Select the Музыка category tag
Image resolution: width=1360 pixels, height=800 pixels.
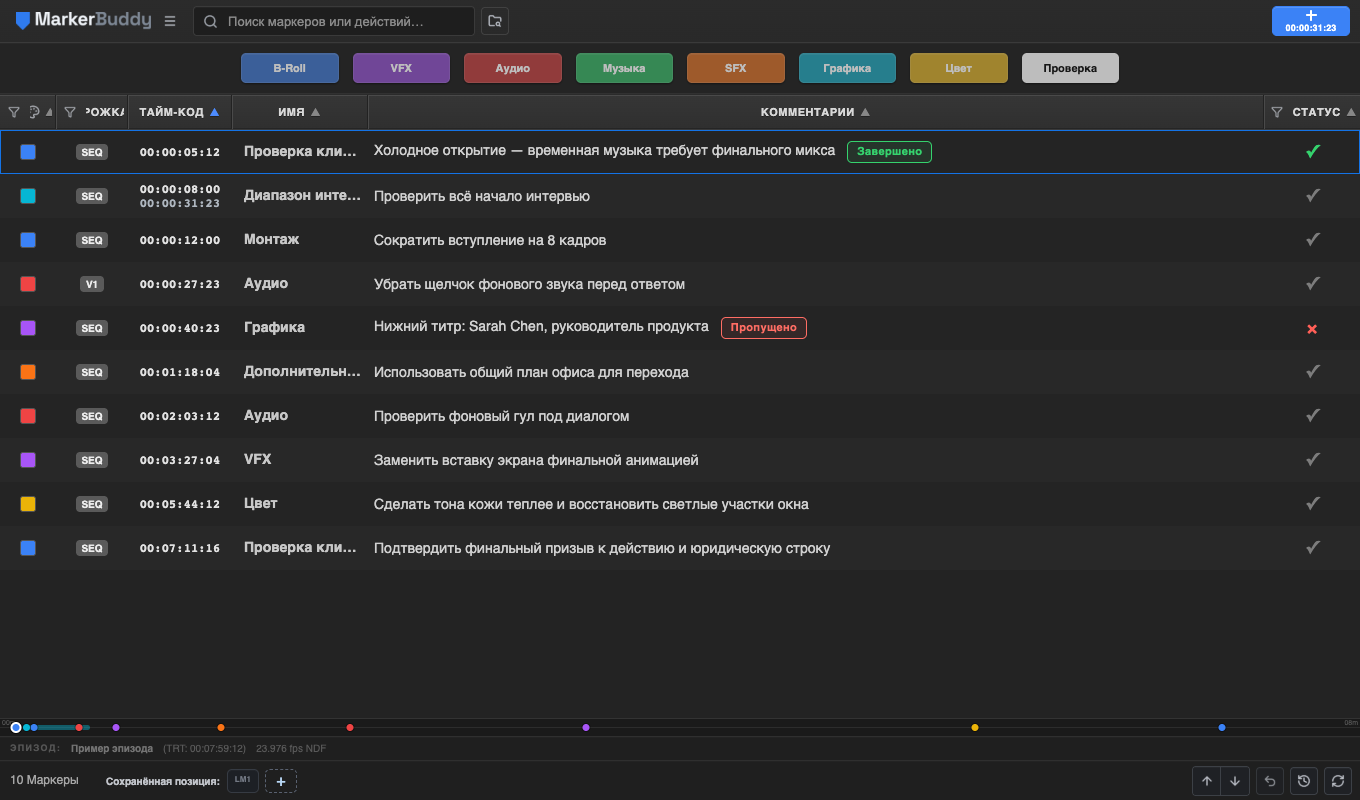pyautogui.click(x=624, y=68)
